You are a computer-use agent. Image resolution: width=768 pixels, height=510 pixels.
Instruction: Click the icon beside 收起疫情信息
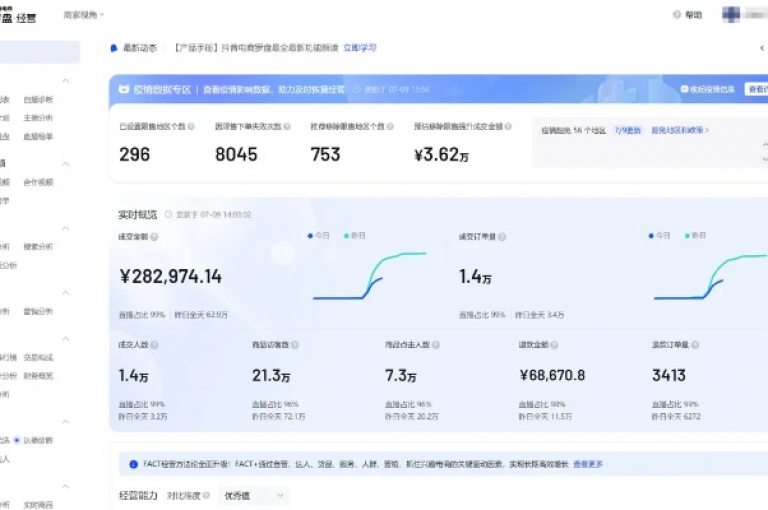(684, 89)
